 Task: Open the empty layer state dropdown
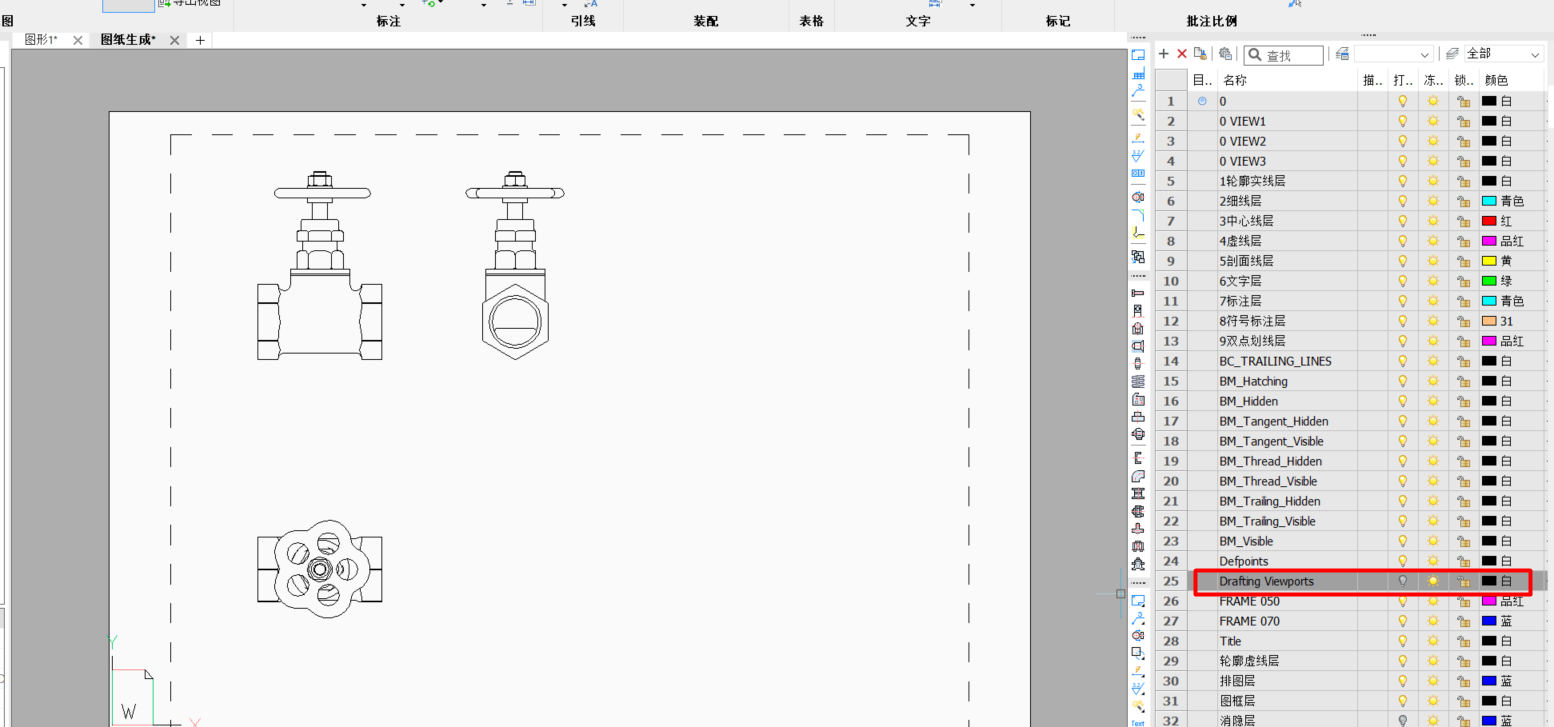point(1394,54)
